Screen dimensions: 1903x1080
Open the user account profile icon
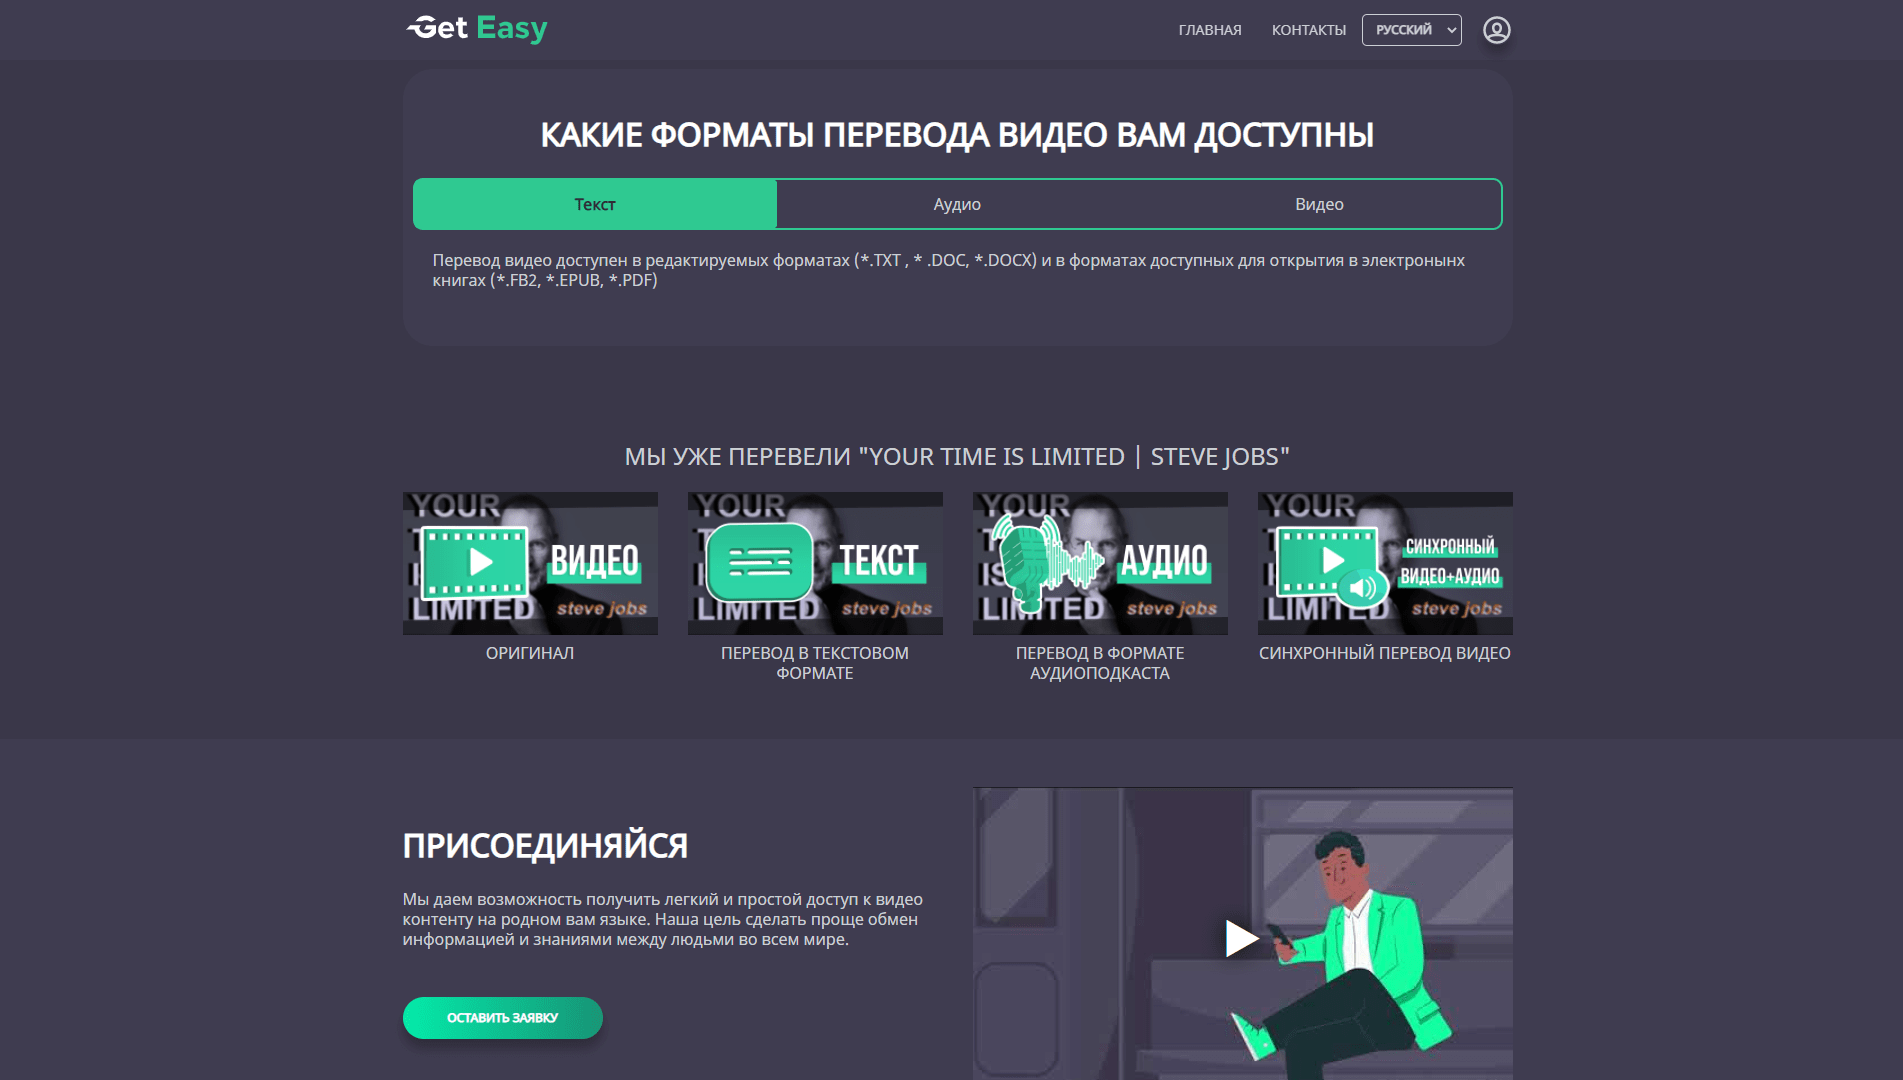(x=1496, y=30)
